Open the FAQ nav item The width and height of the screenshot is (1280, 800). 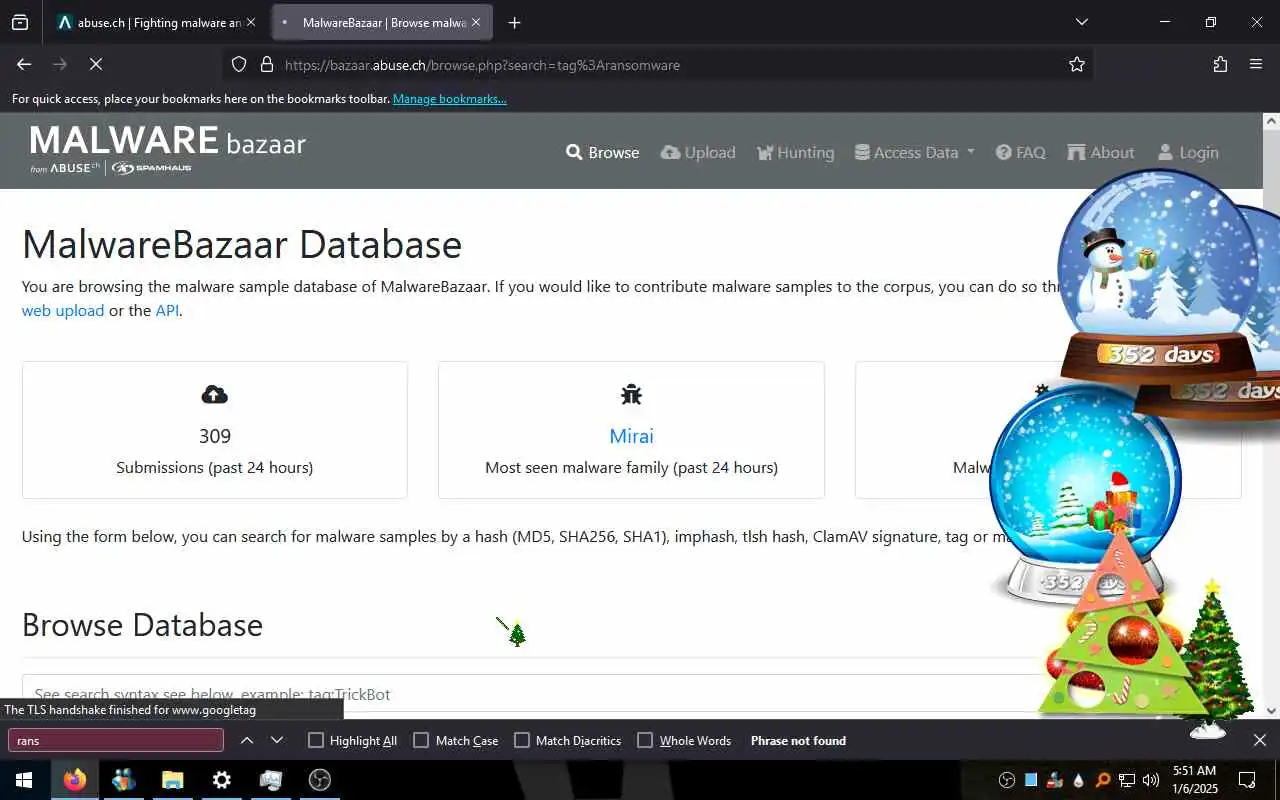click(1020, 152)
